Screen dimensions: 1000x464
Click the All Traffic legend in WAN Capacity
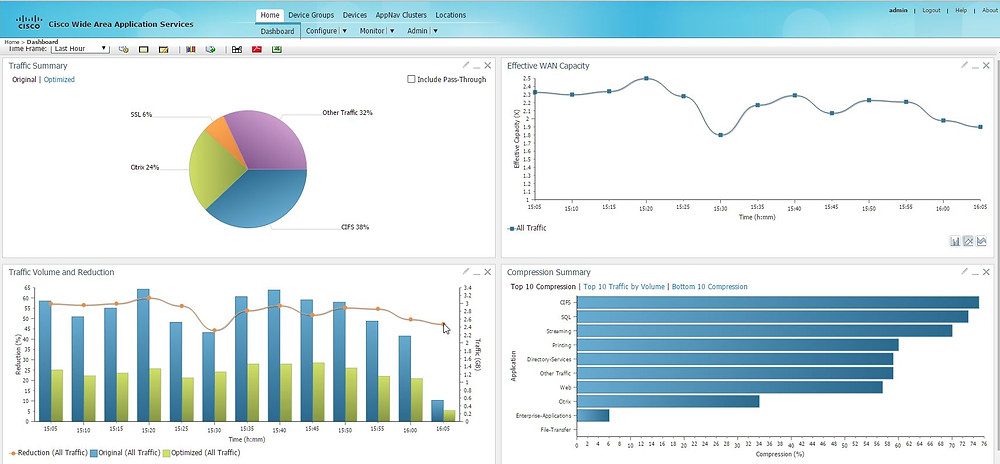pos(527,228)
